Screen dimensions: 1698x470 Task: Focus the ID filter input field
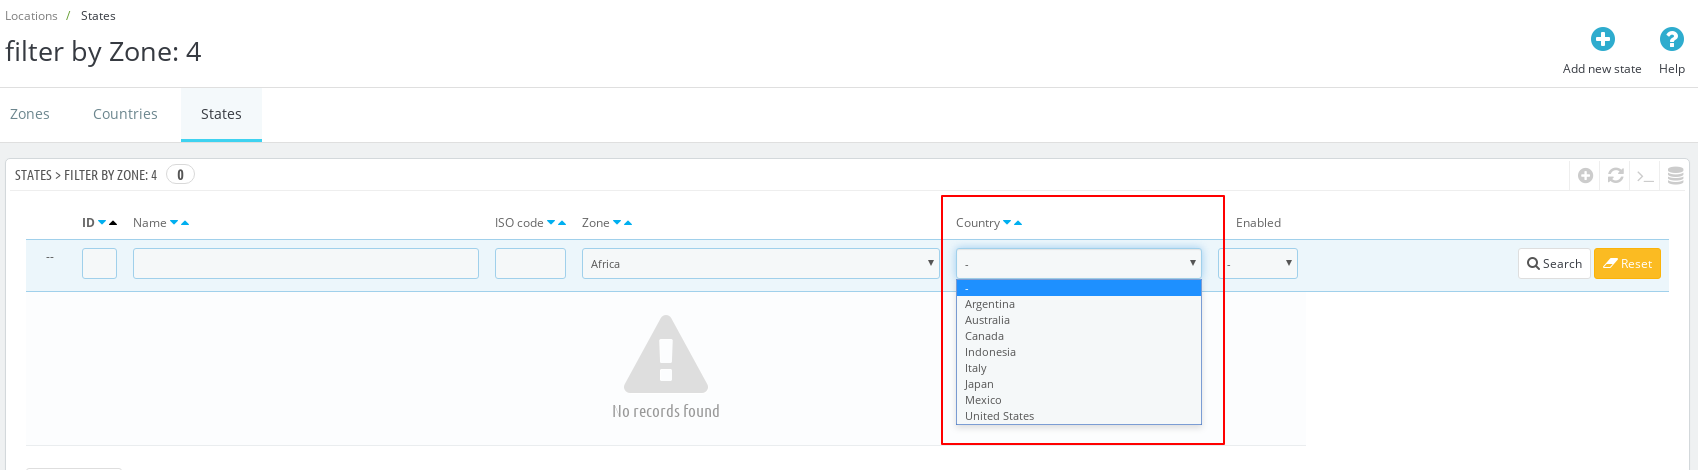tap(99, 264)
